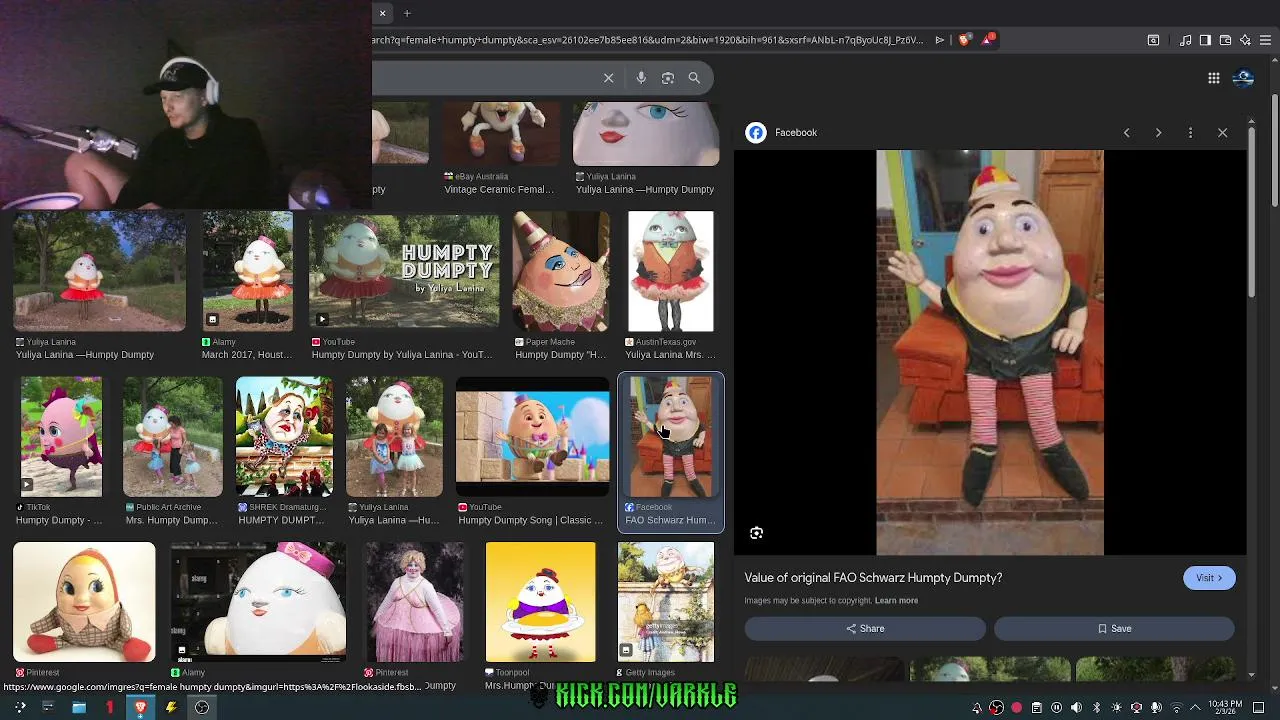Open SHREK Dramaturgy Humpty thumbnail

pos(284,437)
